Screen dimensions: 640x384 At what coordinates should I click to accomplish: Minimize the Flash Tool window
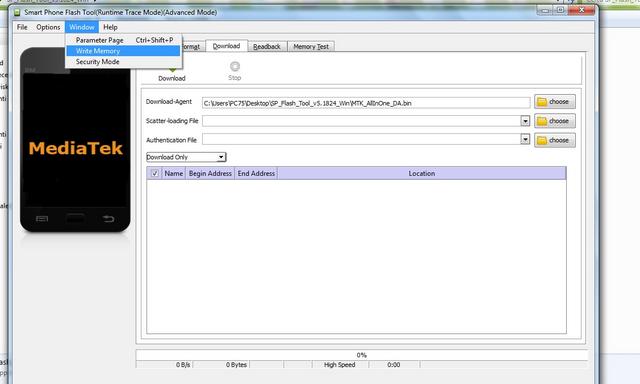pyautogui.click(x=545, y=10)
